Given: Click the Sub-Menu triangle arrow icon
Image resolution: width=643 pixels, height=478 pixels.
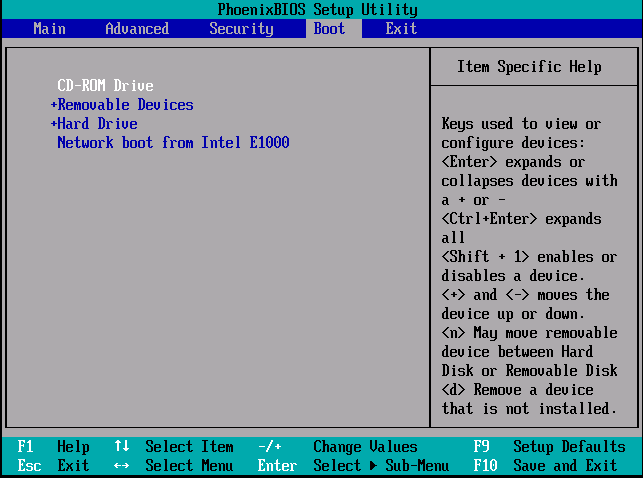Looking at the screenshot, I should click(373, 466).
